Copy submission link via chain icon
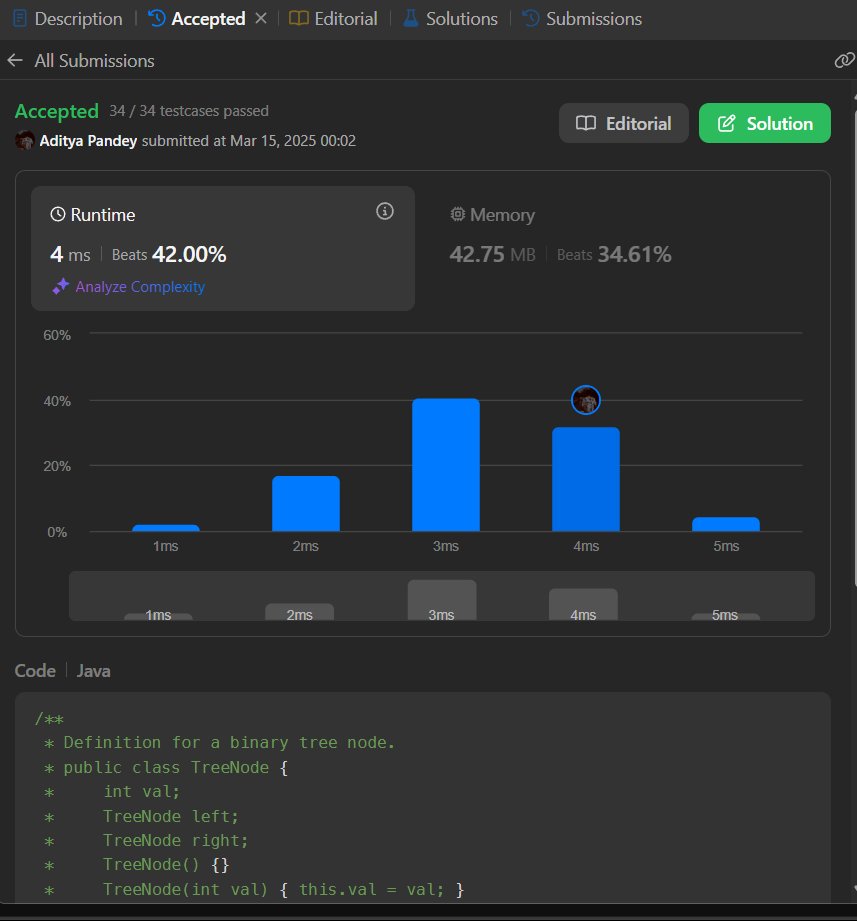 click(844, 60)
